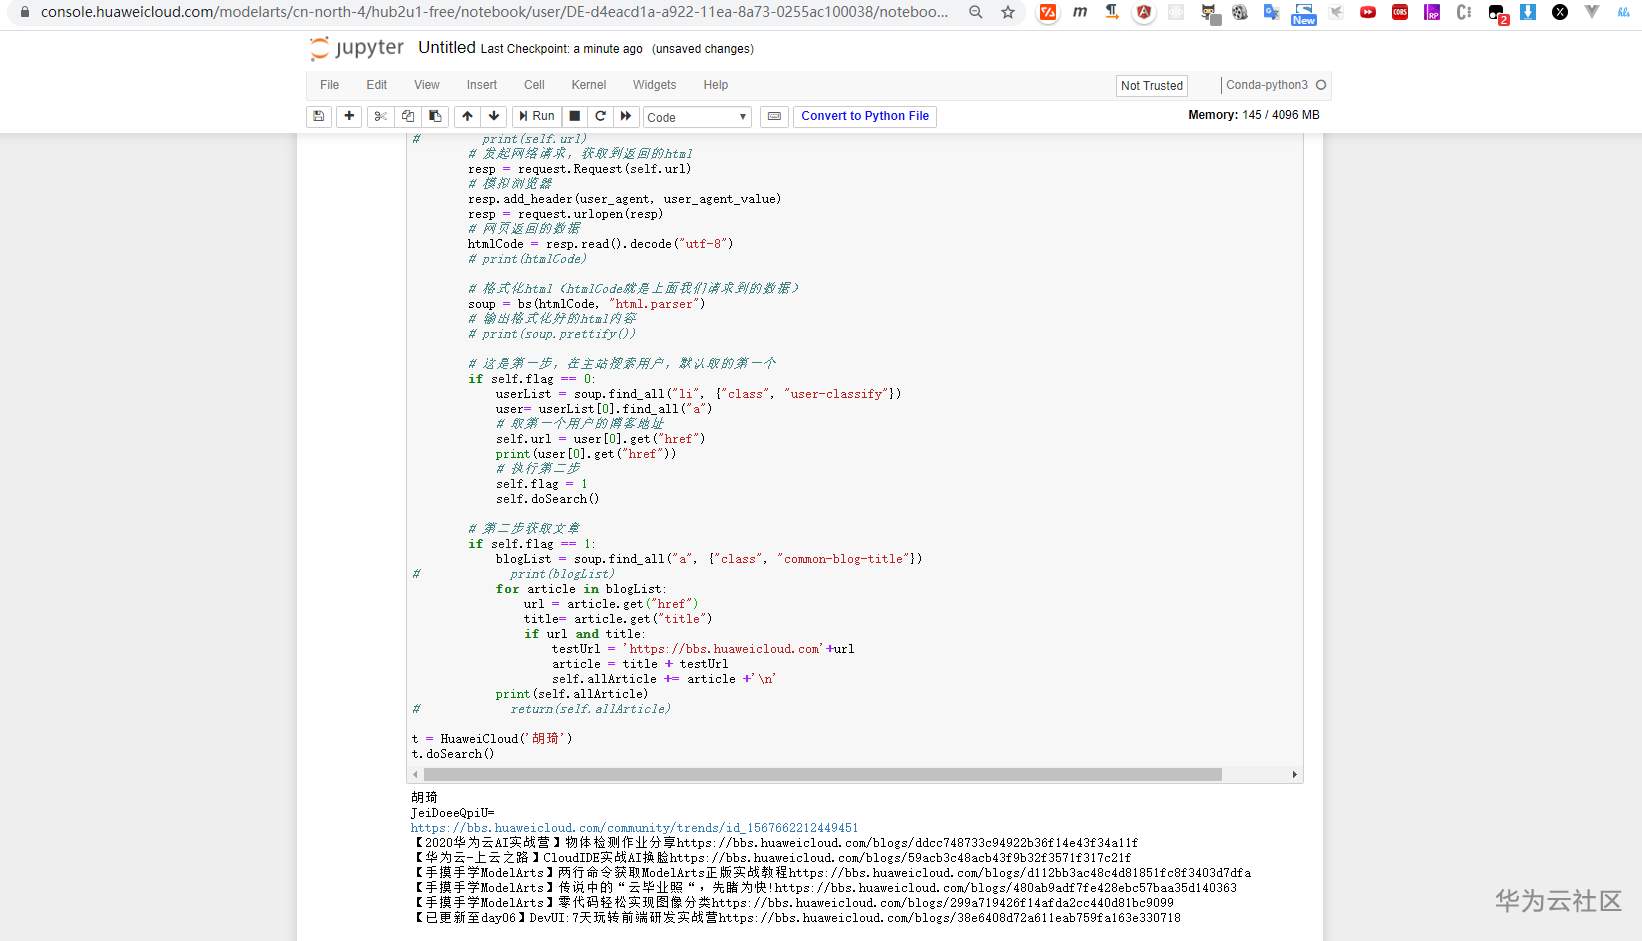Open the Kernel menu
Image resolution: width=1642 pixels, height=941 pixels.
tap(589, 85)
